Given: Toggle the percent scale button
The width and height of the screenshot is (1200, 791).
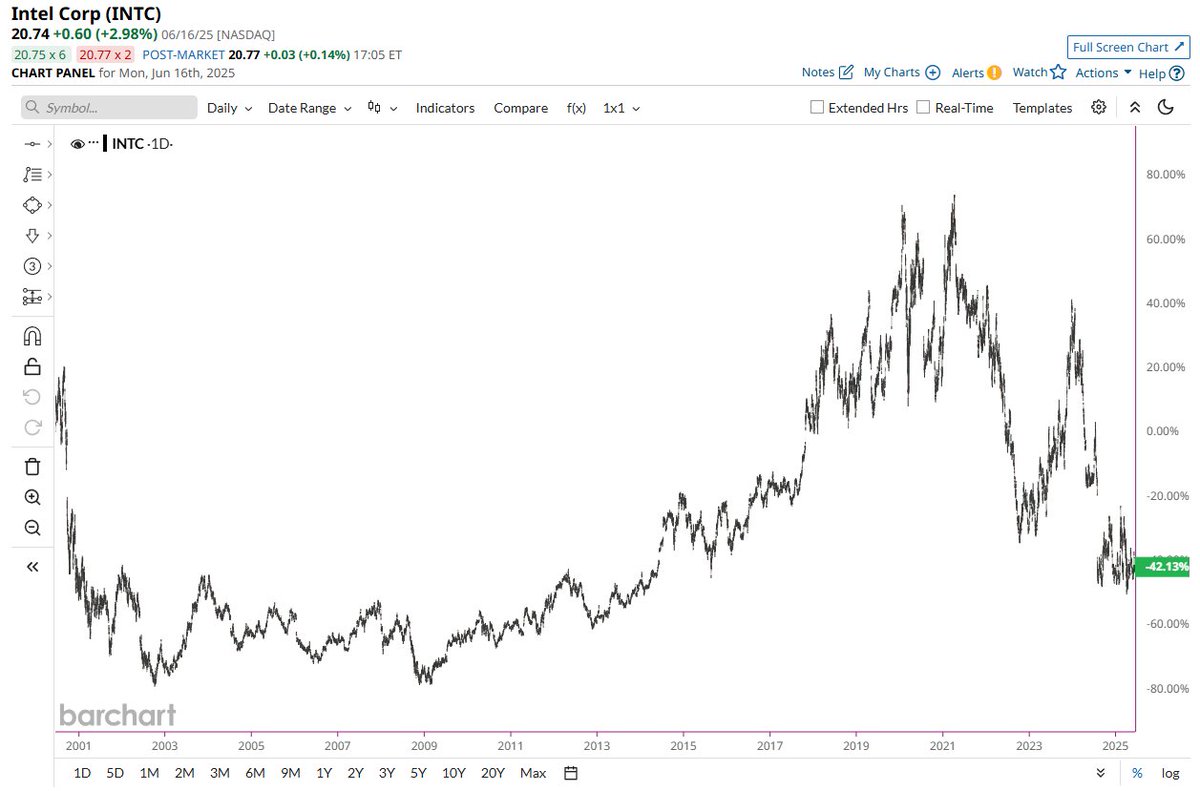Looking at the screenshot, I should point(1137,773).
